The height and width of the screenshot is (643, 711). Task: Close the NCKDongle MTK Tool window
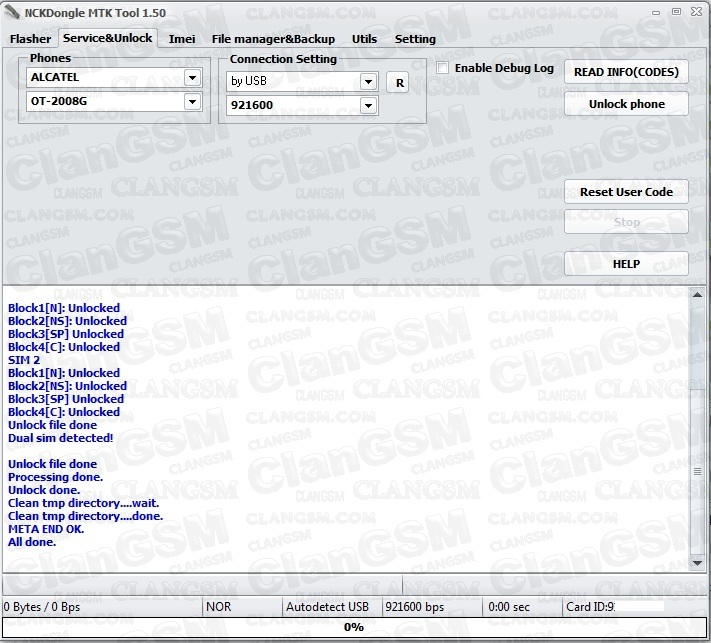(696, 12)
